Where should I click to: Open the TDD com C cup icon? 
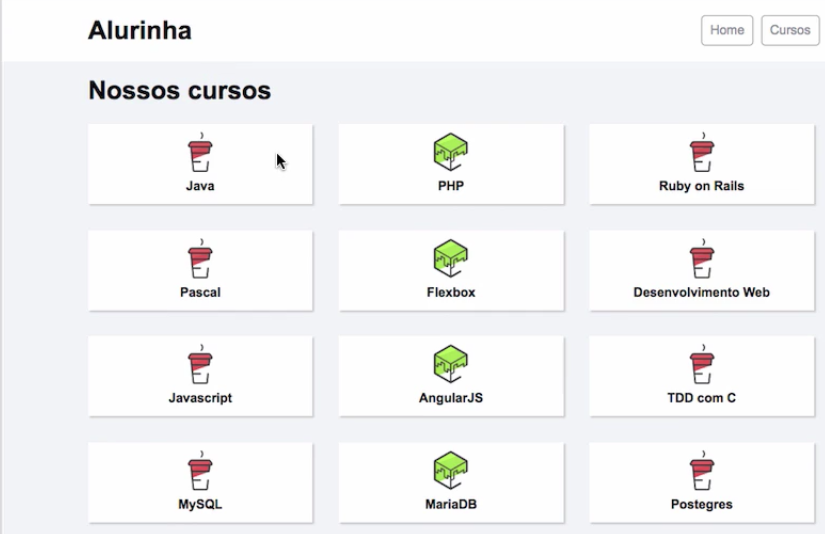702,367
